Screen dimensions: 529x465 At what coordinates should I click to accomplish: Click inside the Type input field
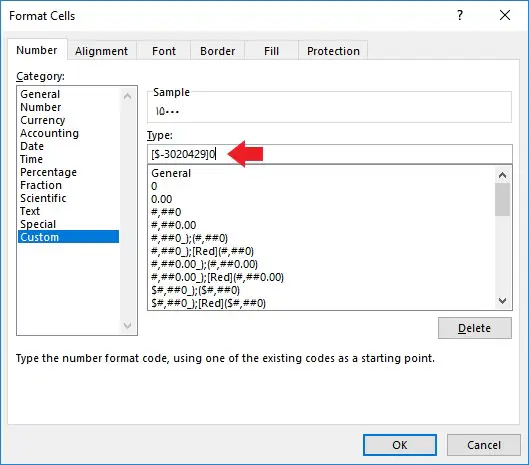pyautogui.click(x=330, y=154)
